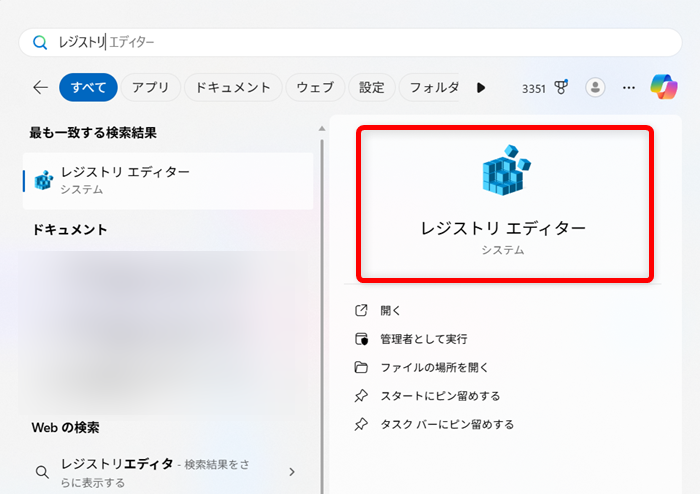Screen dimensions: 700x494
Task: Switch to the アプリ filter tab
Action: pos(150,87)
